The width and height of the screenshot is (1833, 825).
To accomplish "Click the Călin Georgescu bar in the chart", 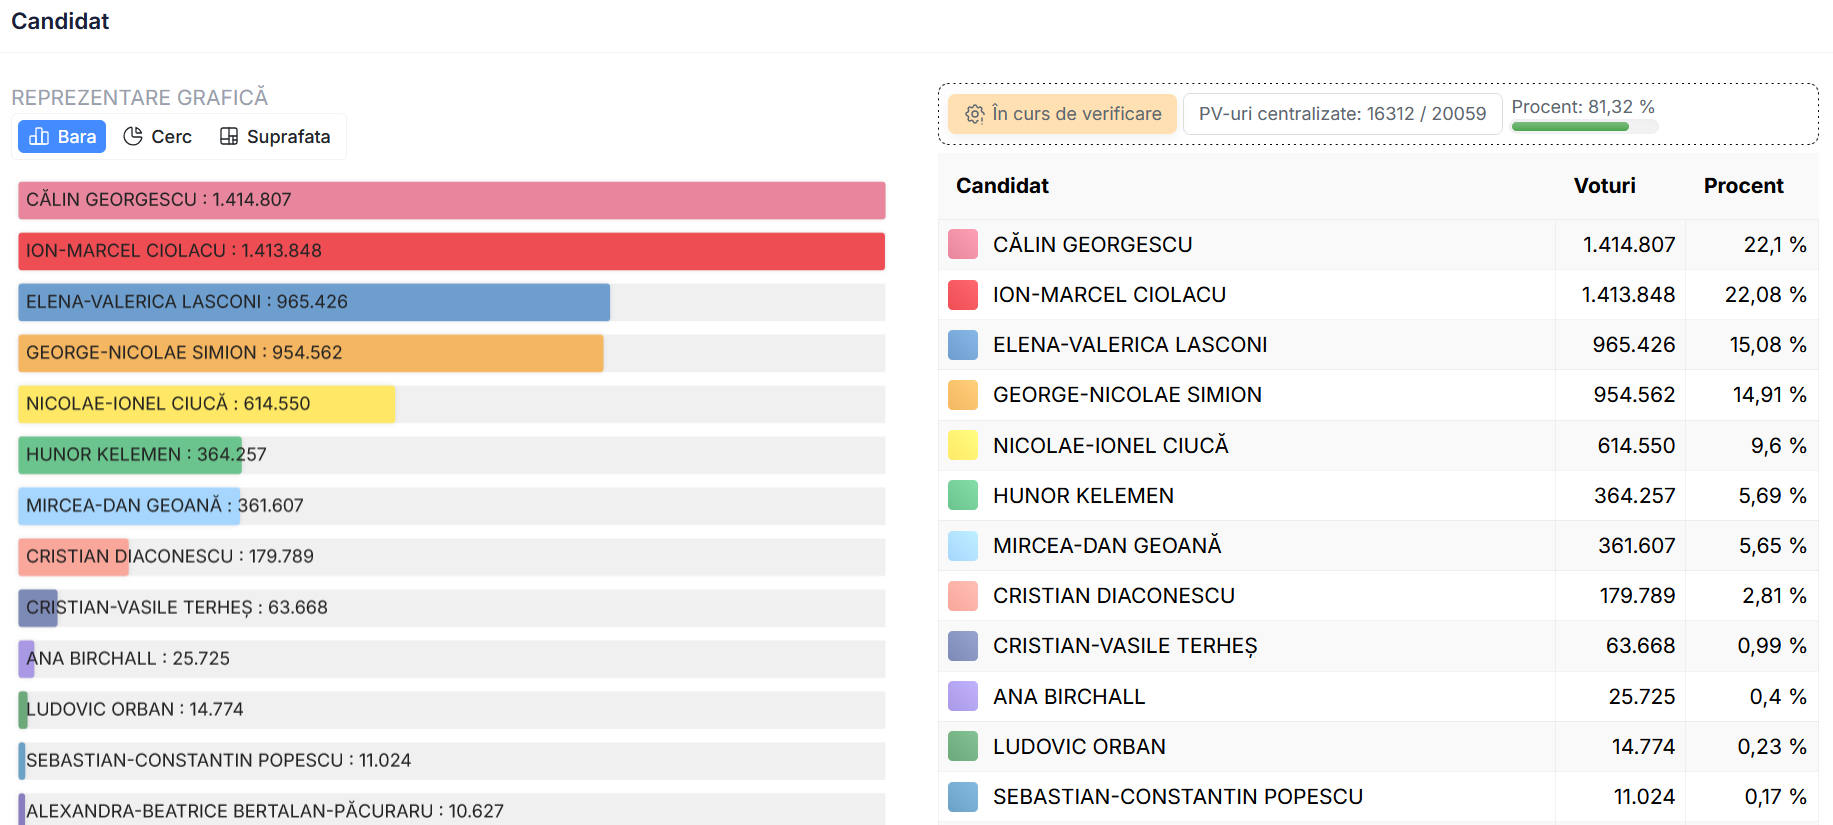I will (451, 200).
